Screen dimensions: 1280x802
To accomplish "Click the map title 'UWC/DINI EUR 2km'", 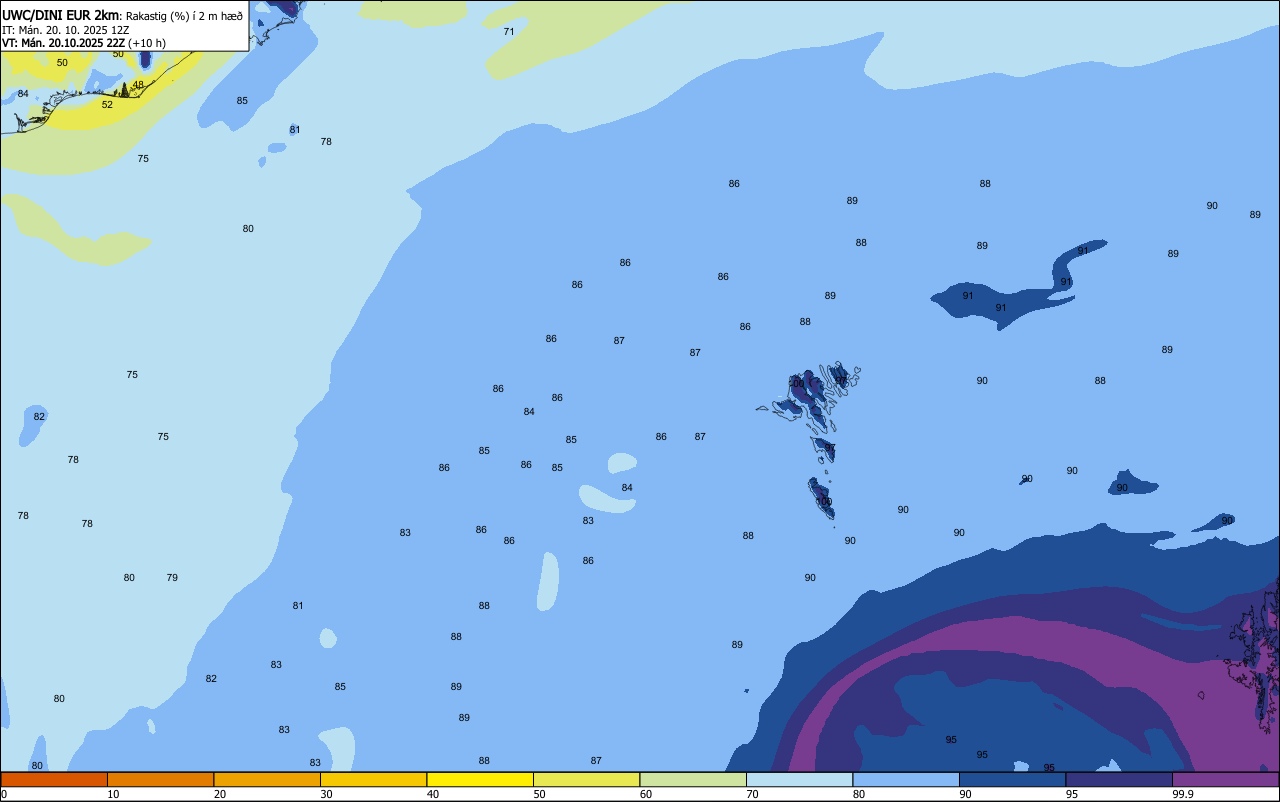I will (61, 15).
